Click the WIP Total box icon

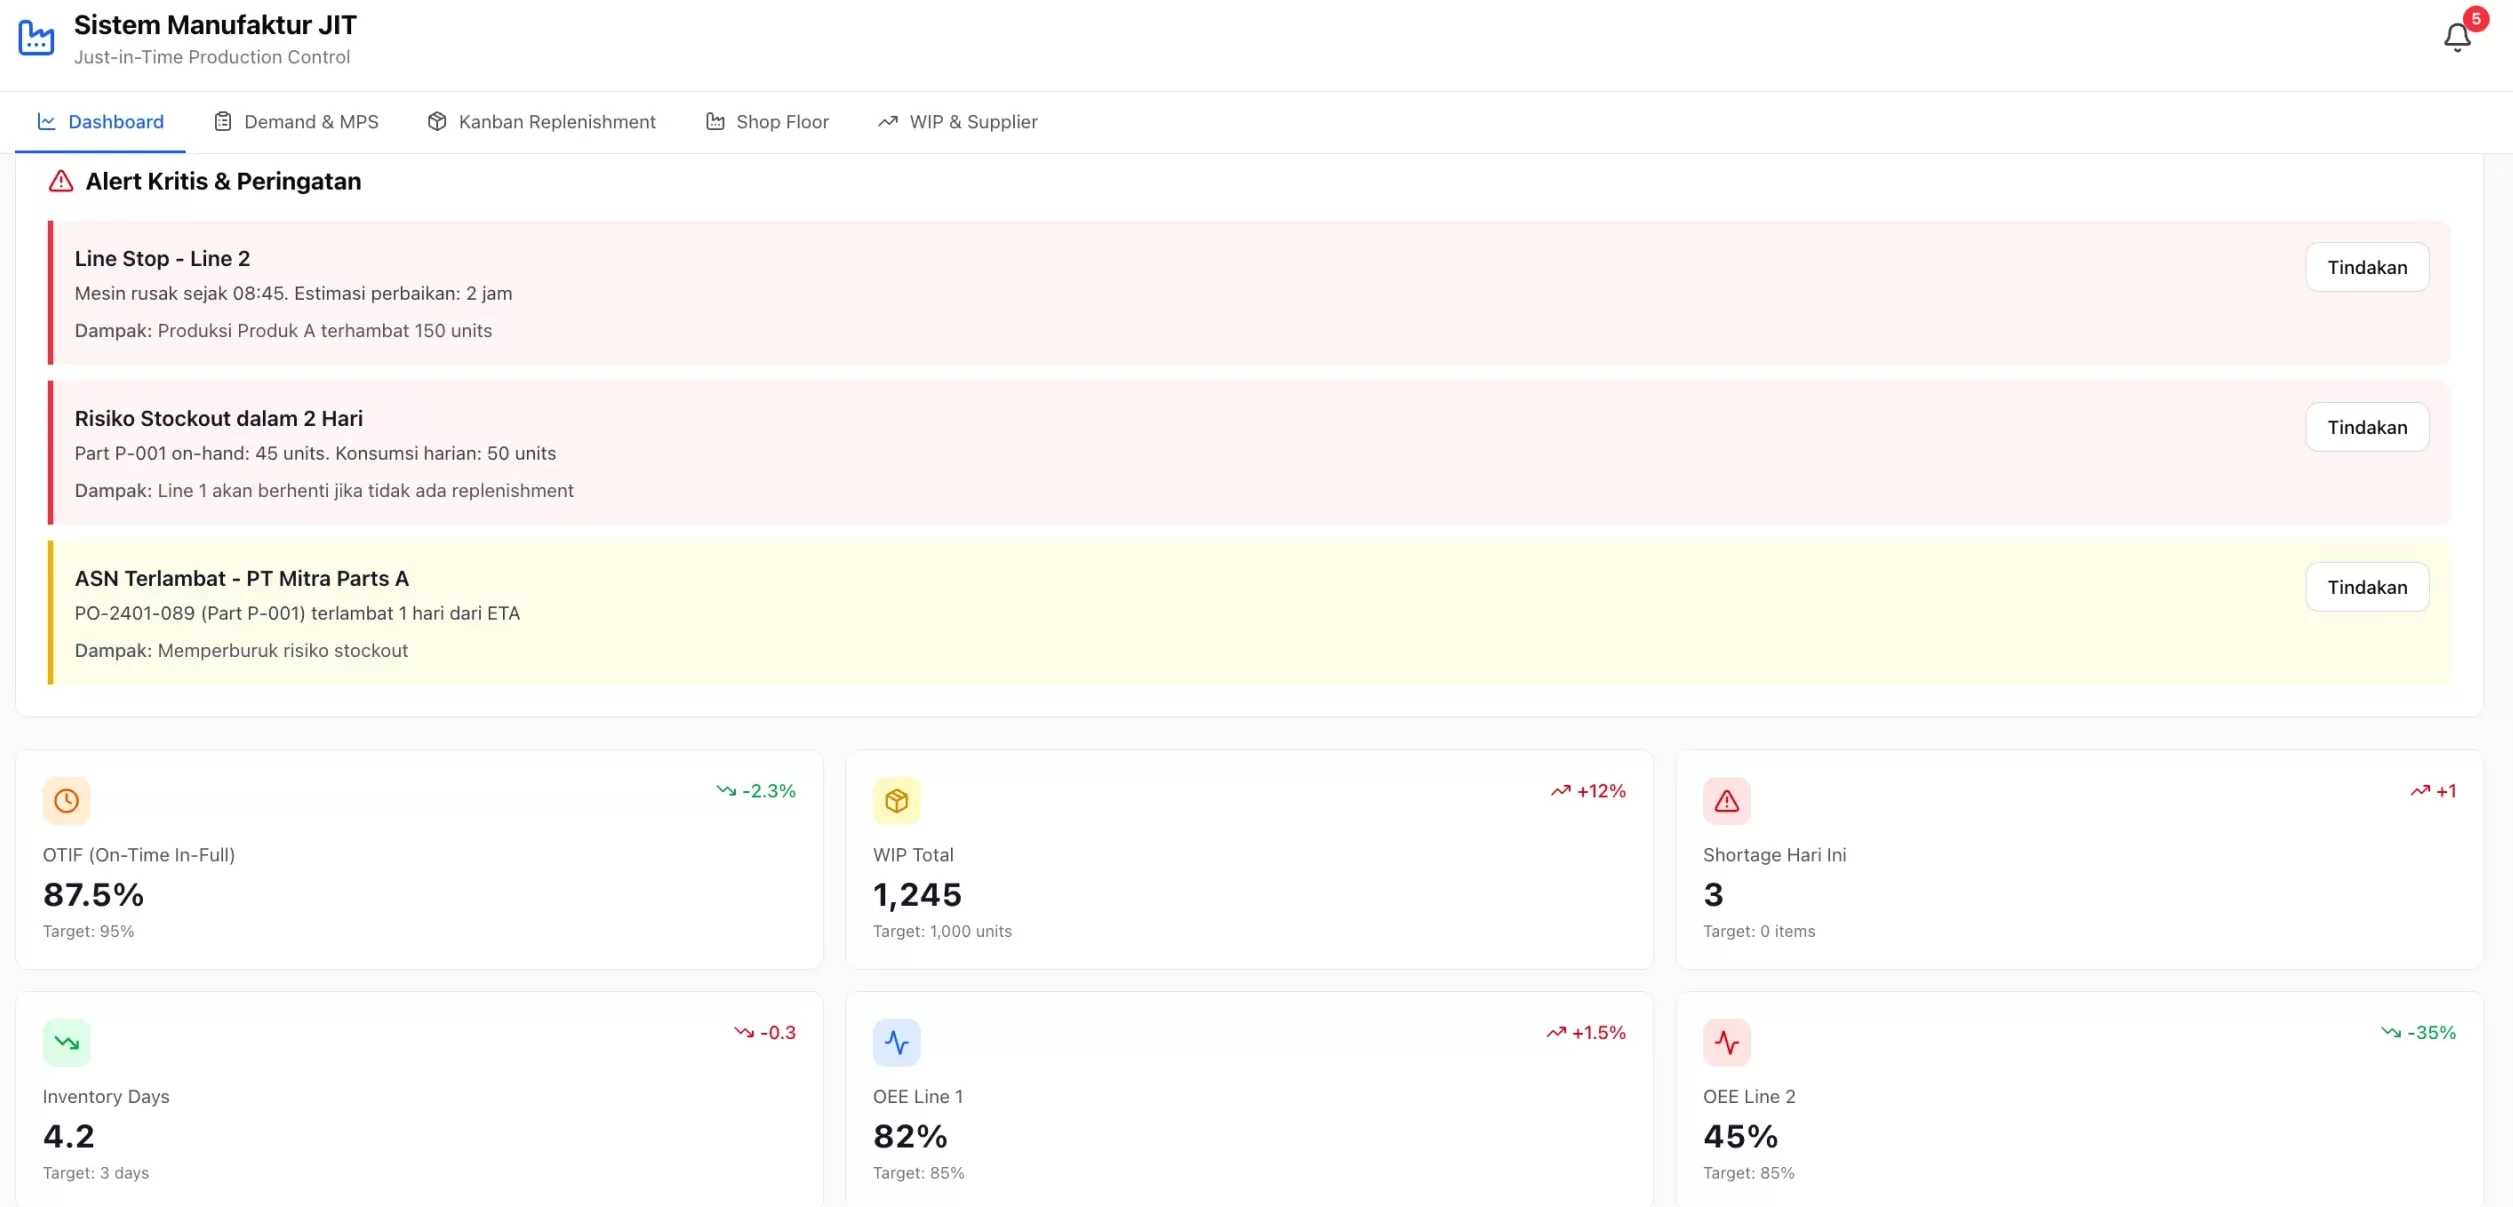(896, 801)
